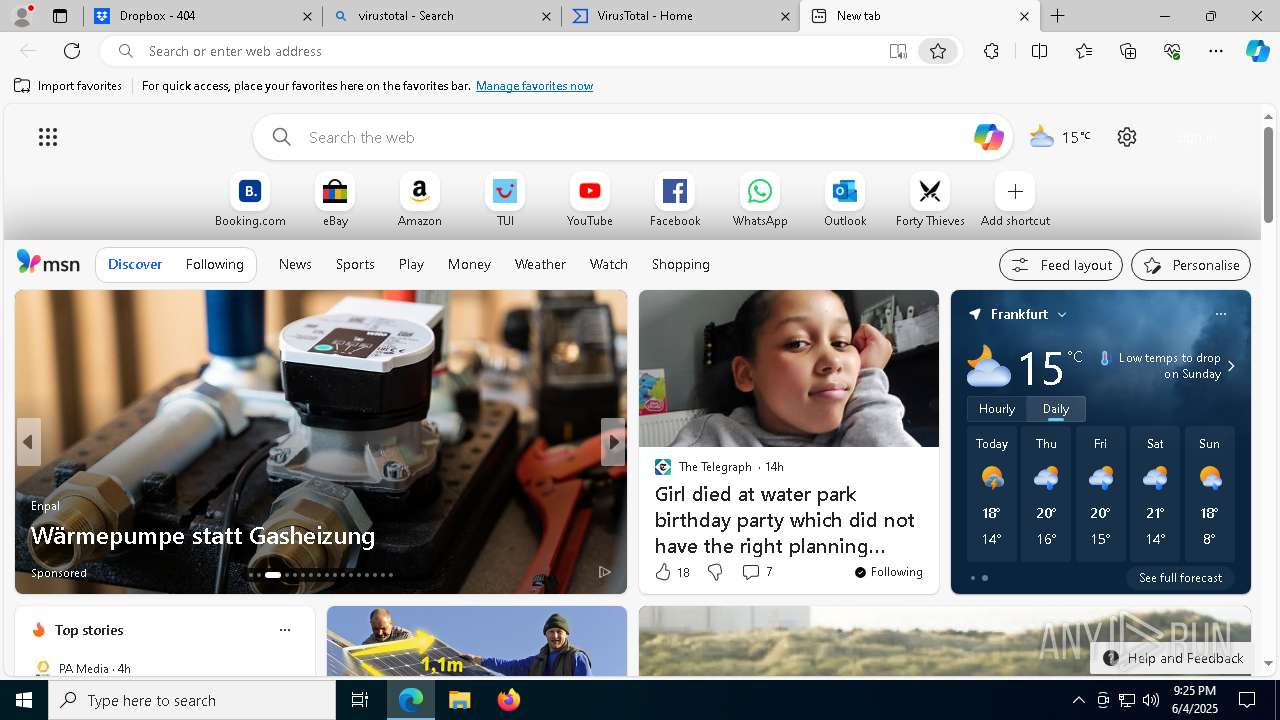Open the TUI shortcut tile
Viewport: 1280px width, 720px height.
[505, 200]
